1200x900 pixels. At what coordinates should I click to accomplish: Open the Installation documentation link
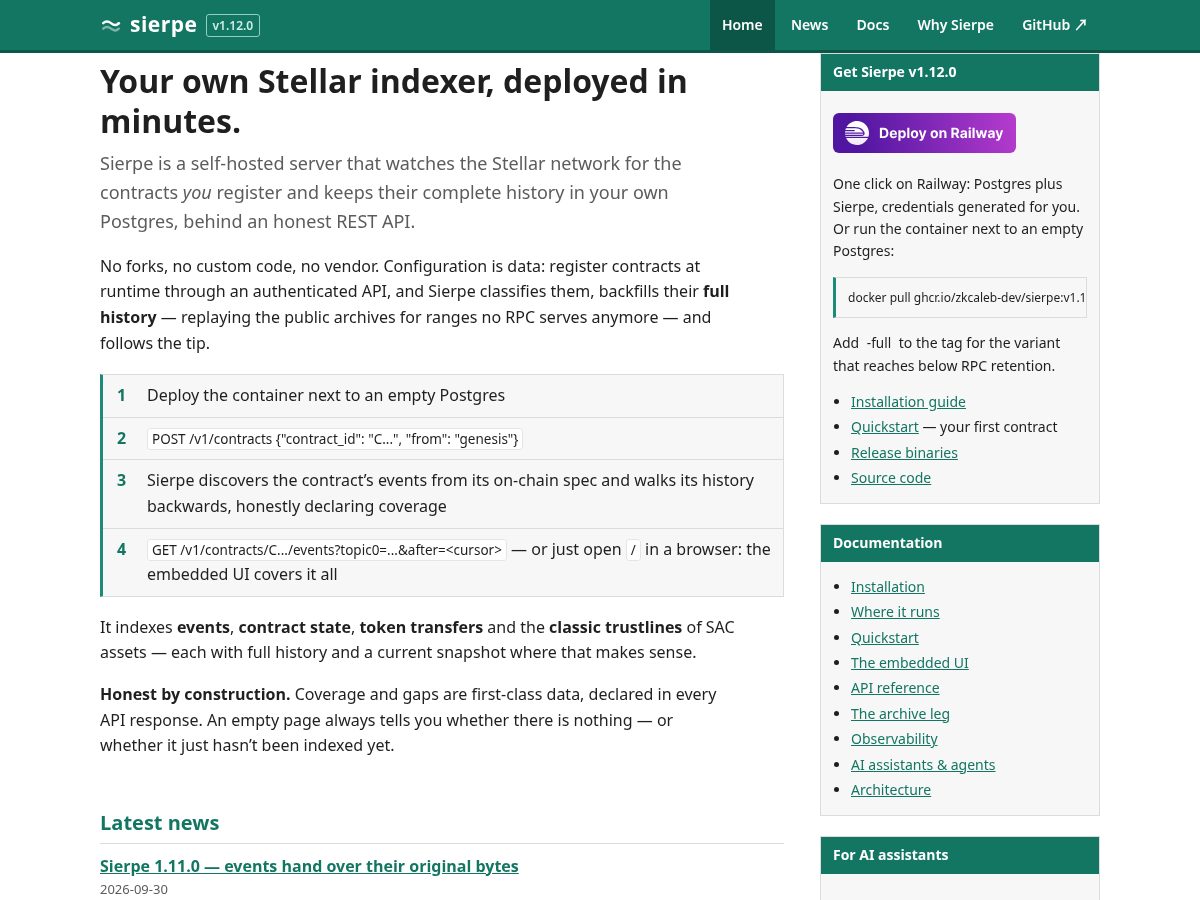click(x=888, y=587)
